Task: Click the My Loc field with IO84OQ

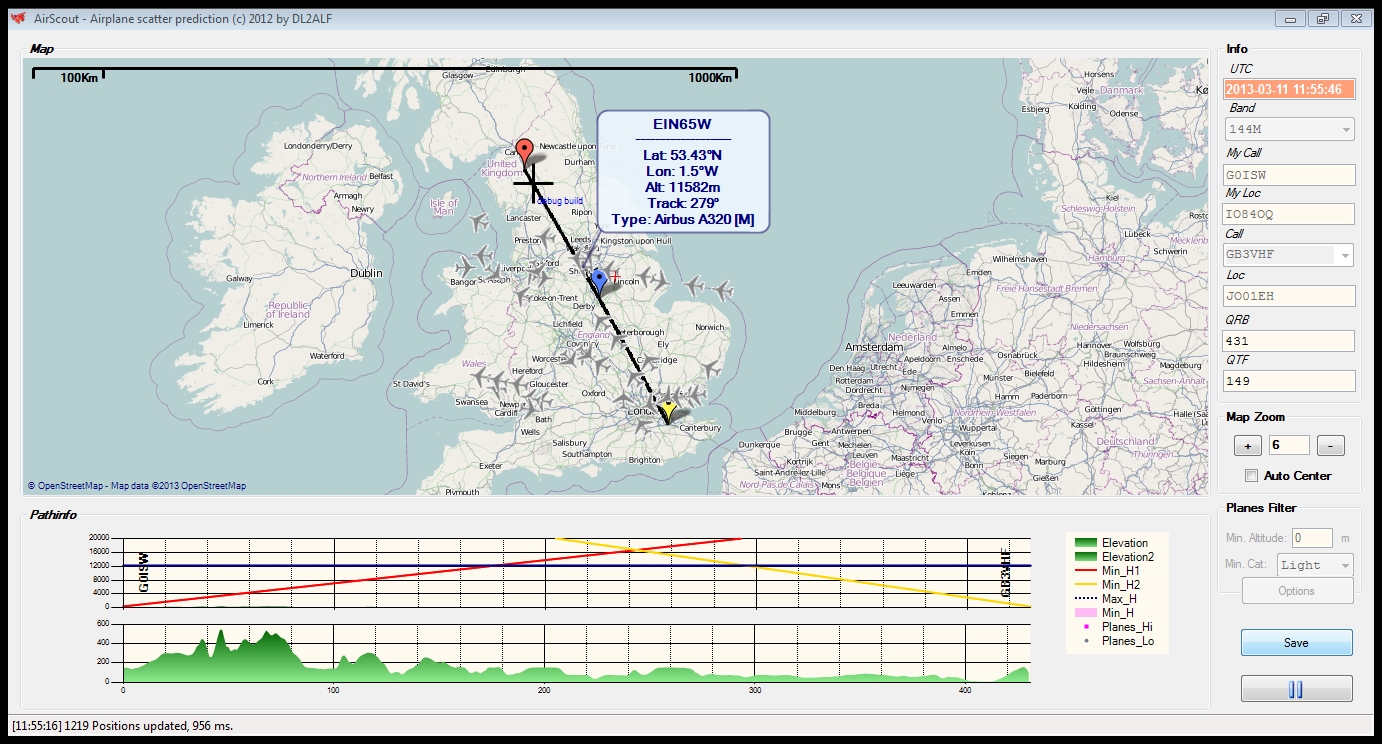Action: tap(1290, 214)
